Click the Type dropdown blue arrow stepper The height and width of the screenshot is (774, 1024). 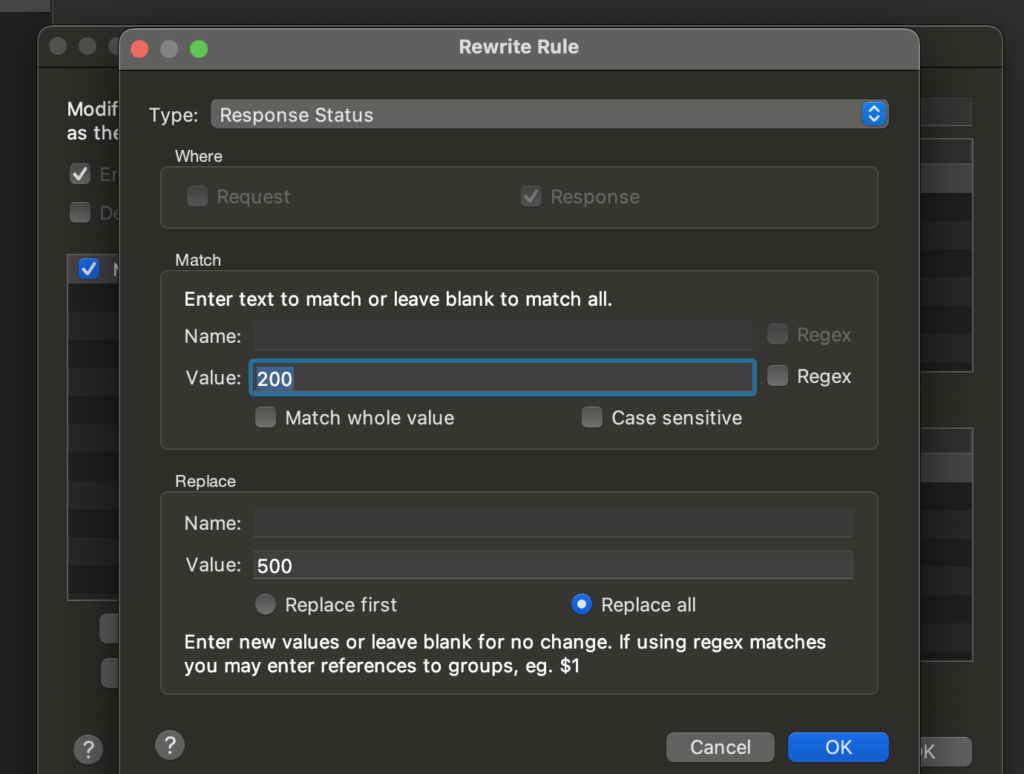point(873,115)
